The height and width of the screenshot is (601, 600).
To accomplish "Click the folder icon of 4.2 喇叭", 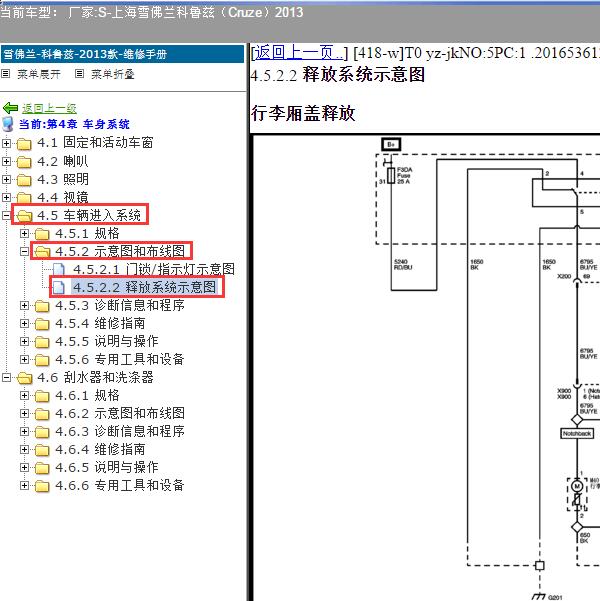I will tap(24, 162).
